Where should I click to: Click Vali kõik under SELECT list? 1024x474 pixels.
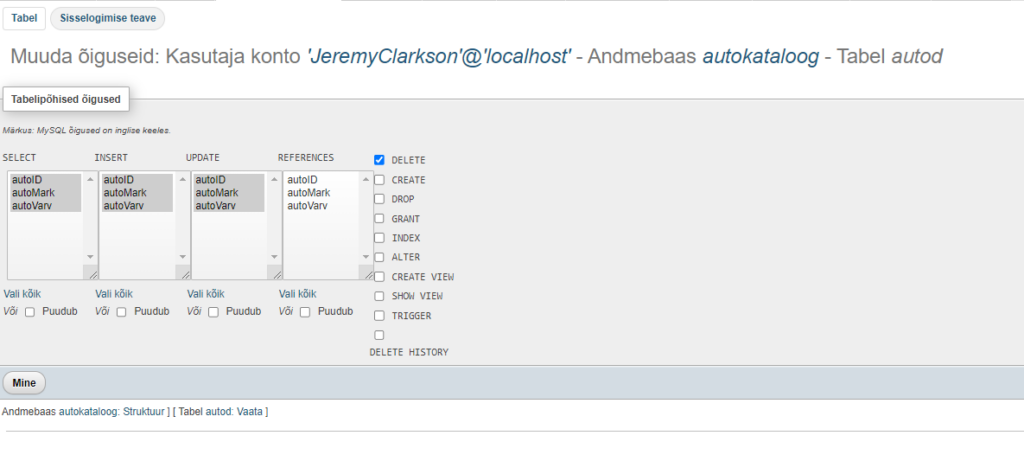pos(22,294)
